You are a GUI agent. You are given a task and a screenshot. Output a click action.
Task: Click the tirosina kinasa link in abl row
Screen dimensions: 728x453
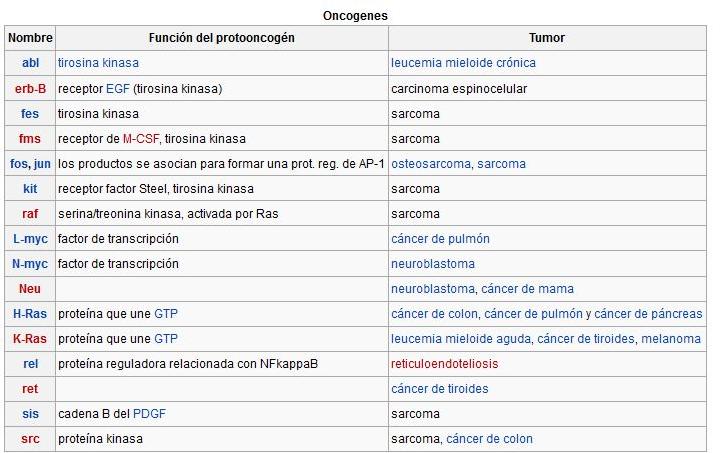(x=98, y=63)
